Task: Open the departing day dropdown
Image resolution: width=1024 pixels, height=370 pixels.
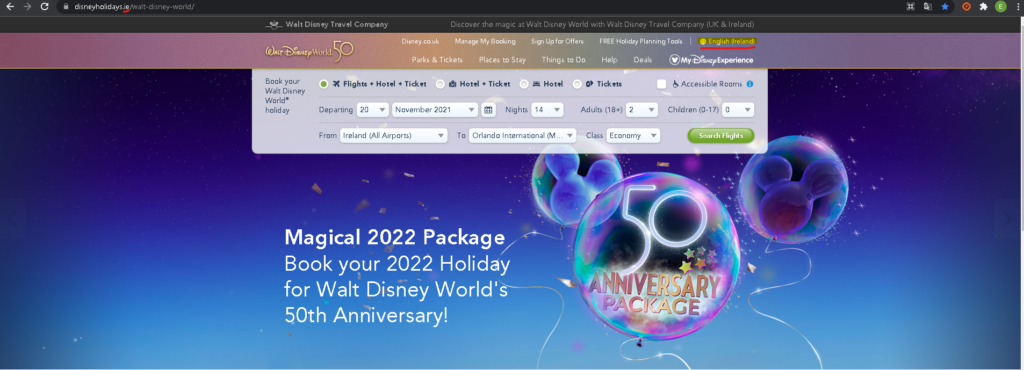Action: [373, 110]
